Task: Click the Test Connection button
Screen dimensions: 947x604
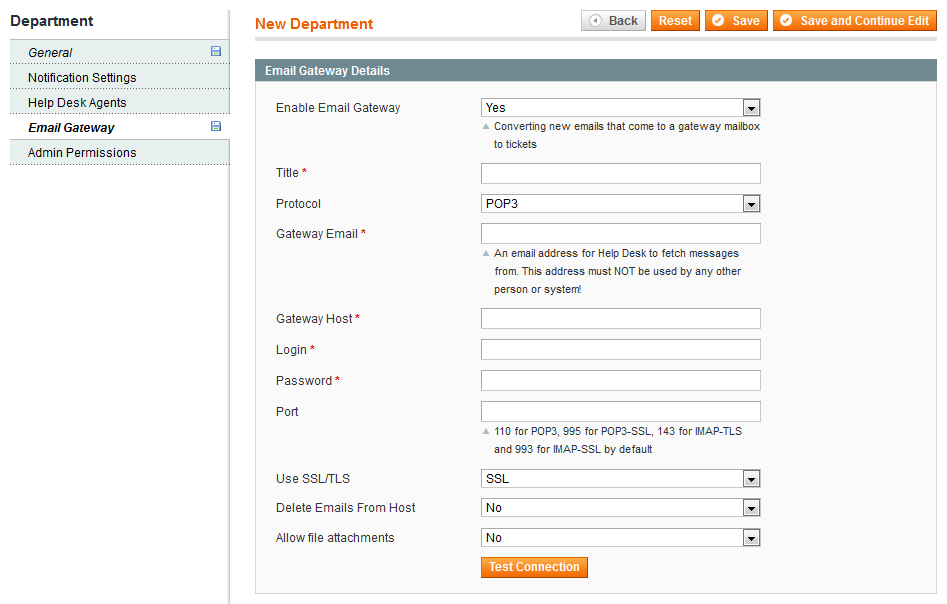Action: click(x=534, y=567)
